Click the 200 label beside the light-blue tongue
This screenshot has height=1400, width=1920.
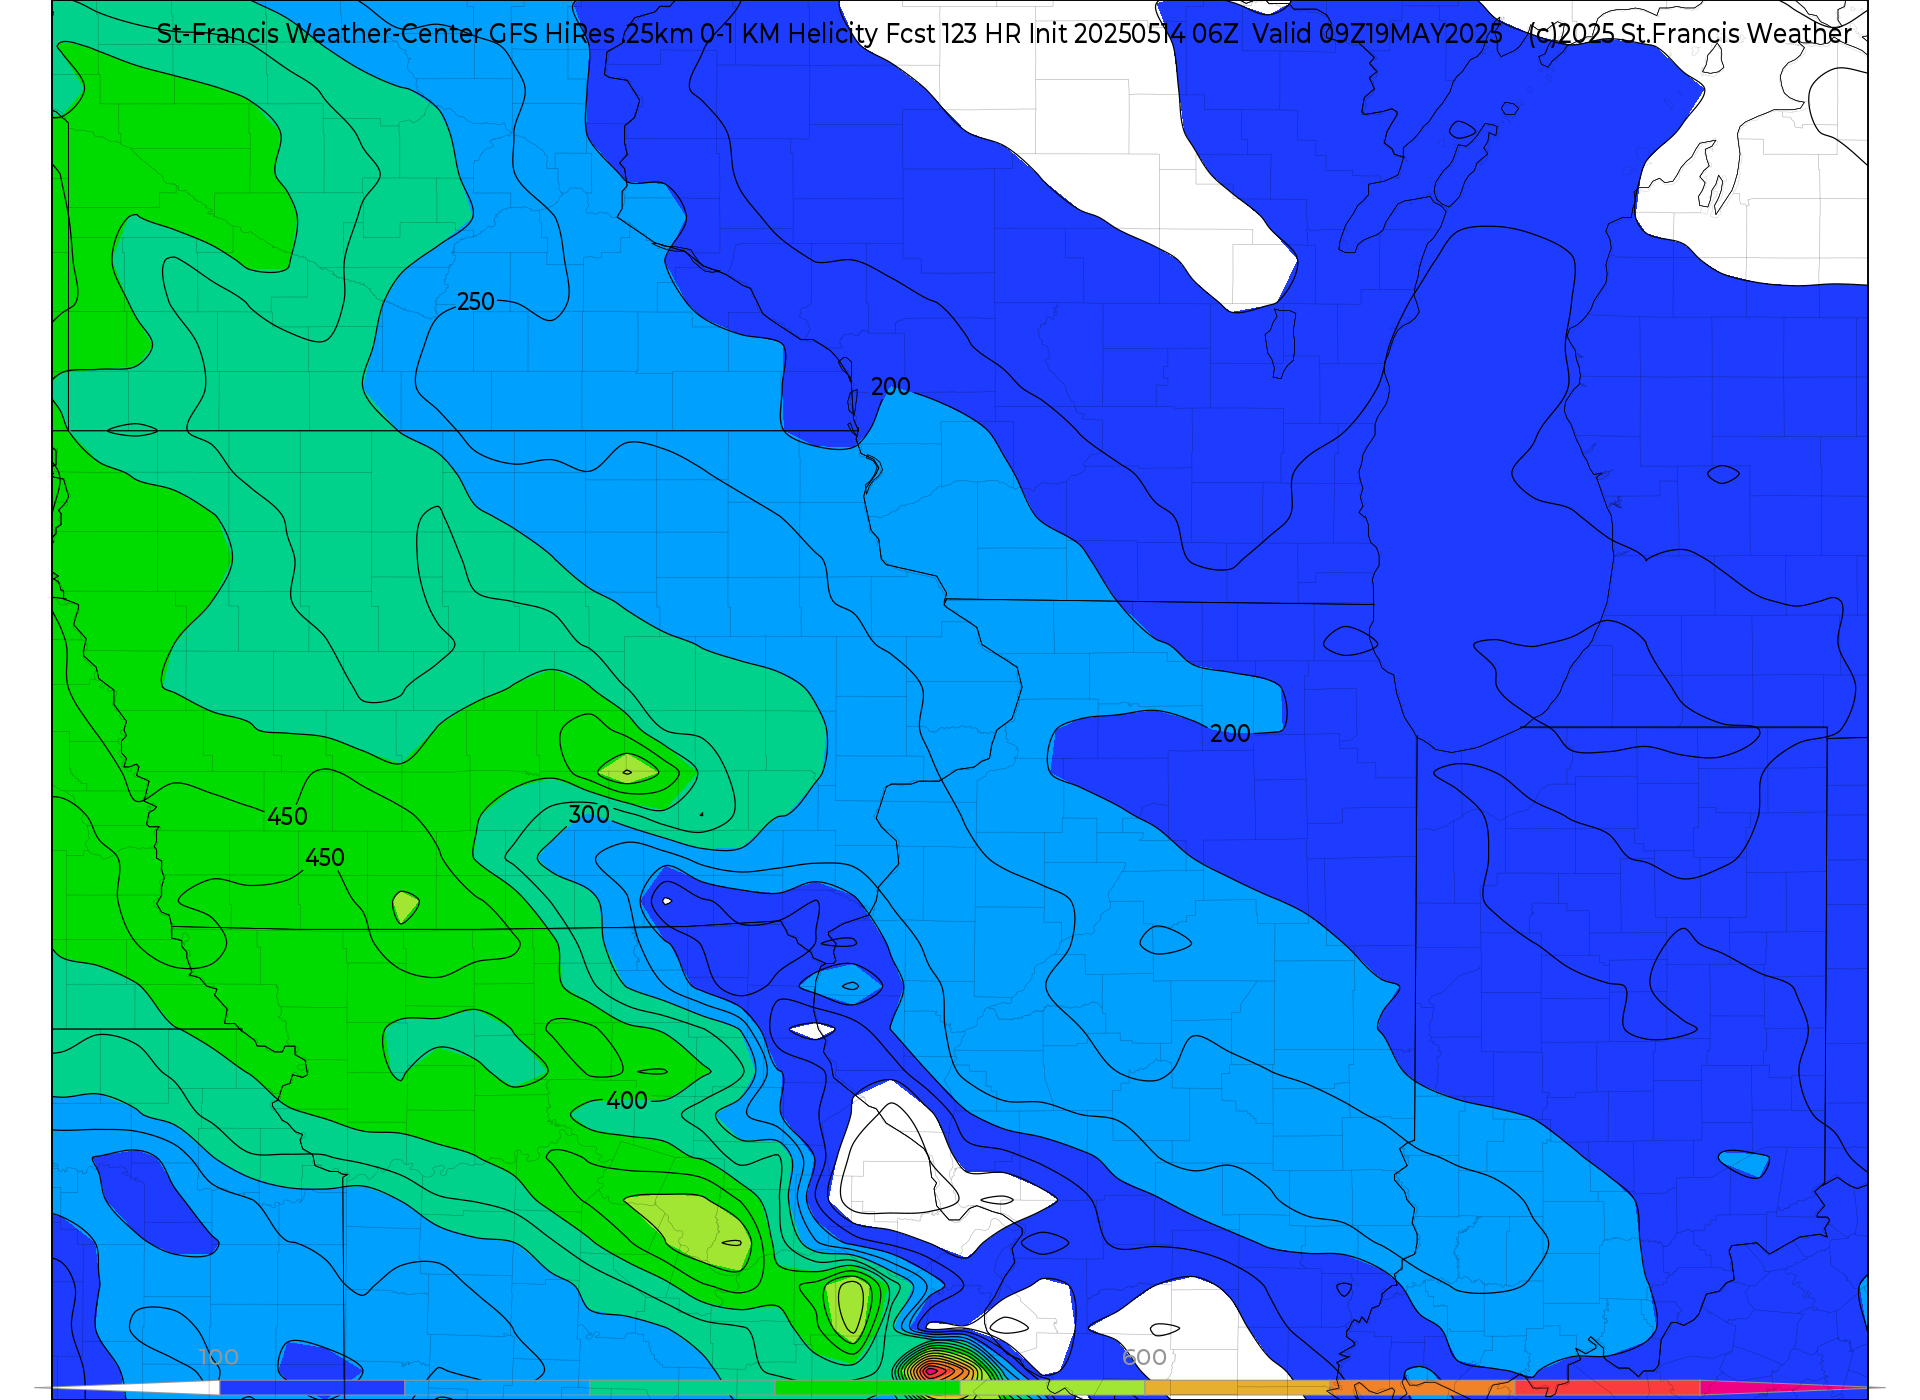1230,734
